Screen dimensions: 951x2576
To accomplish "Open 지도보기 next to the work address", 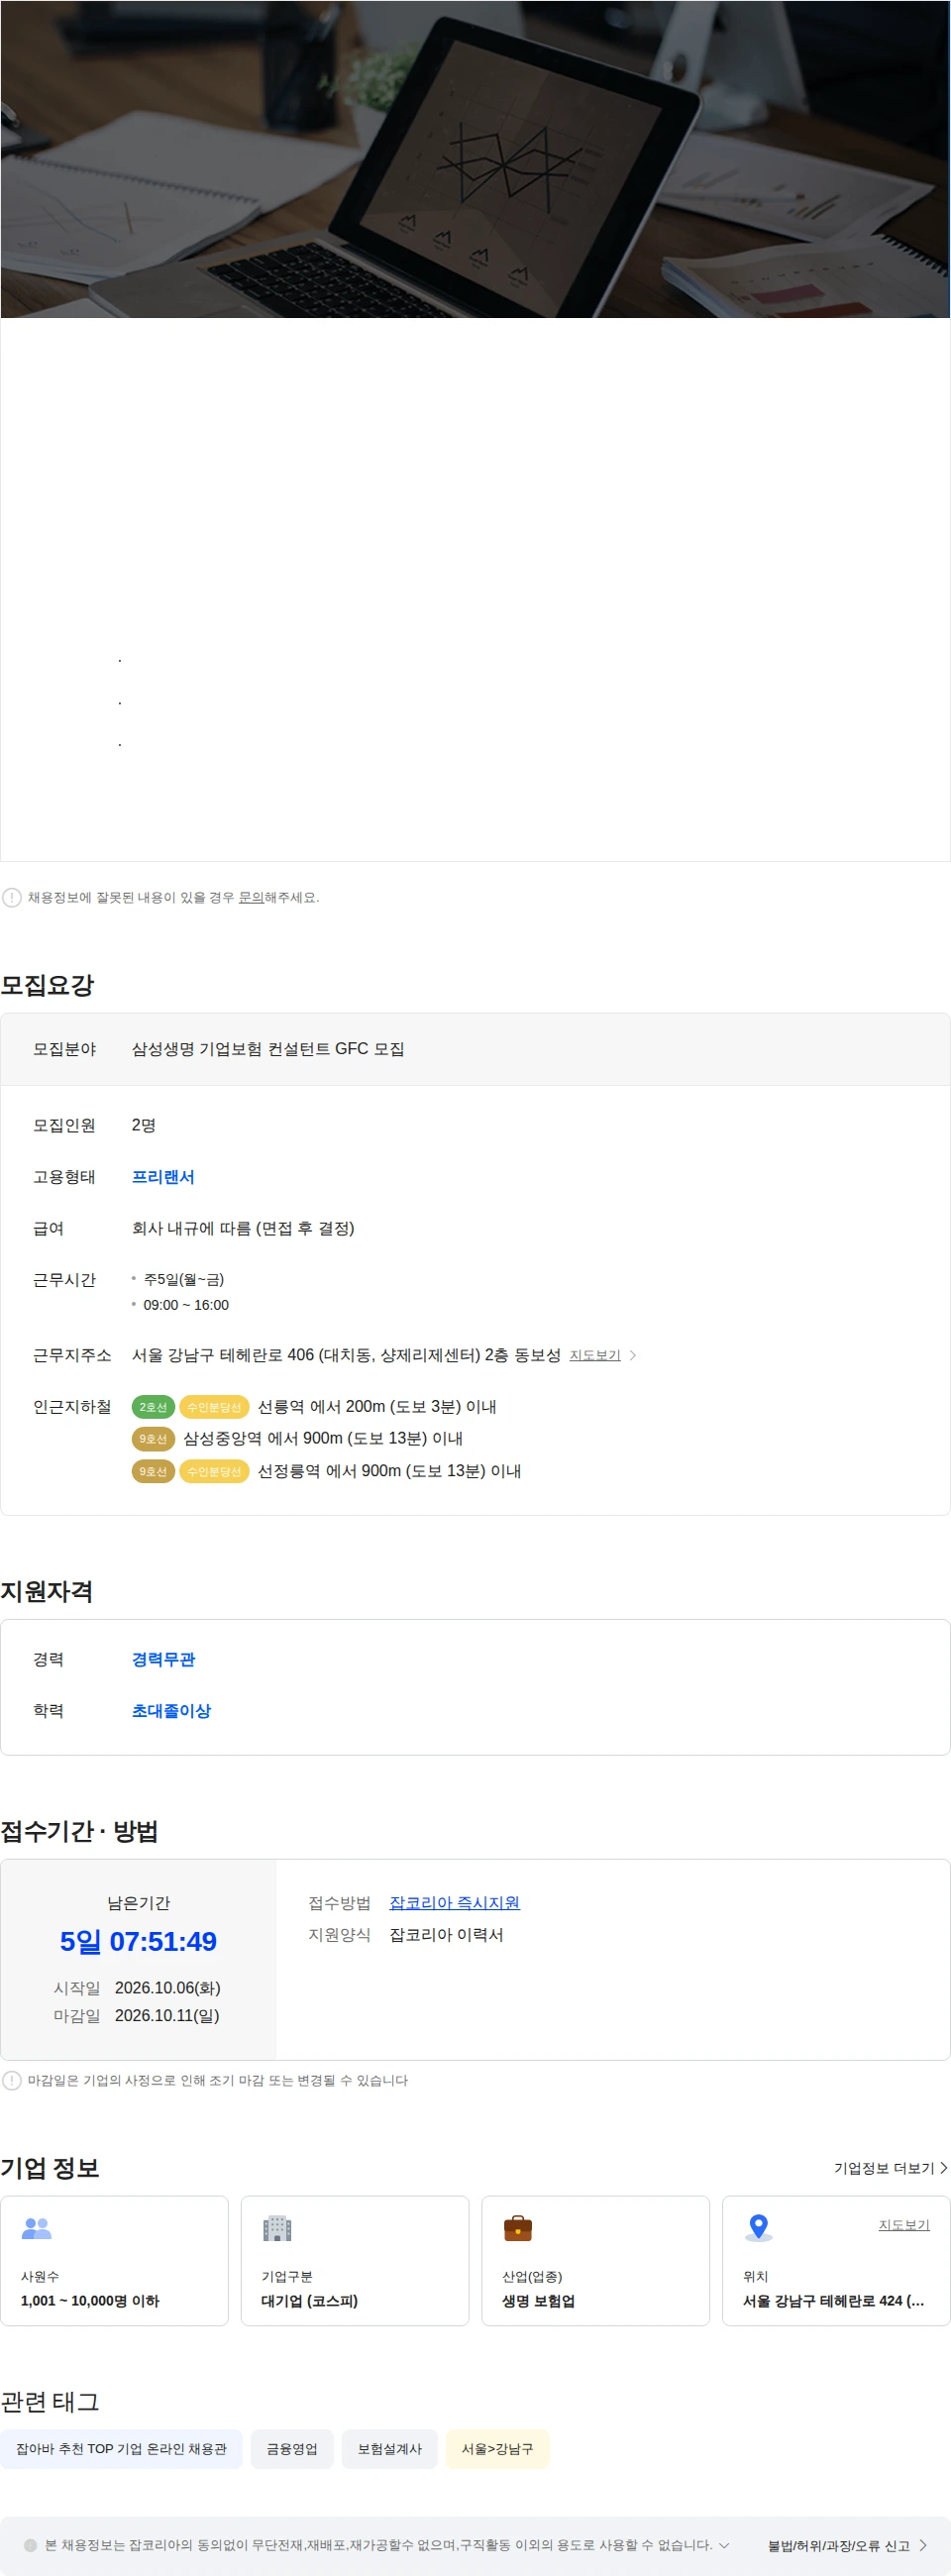I will [x=595, y=1355].
